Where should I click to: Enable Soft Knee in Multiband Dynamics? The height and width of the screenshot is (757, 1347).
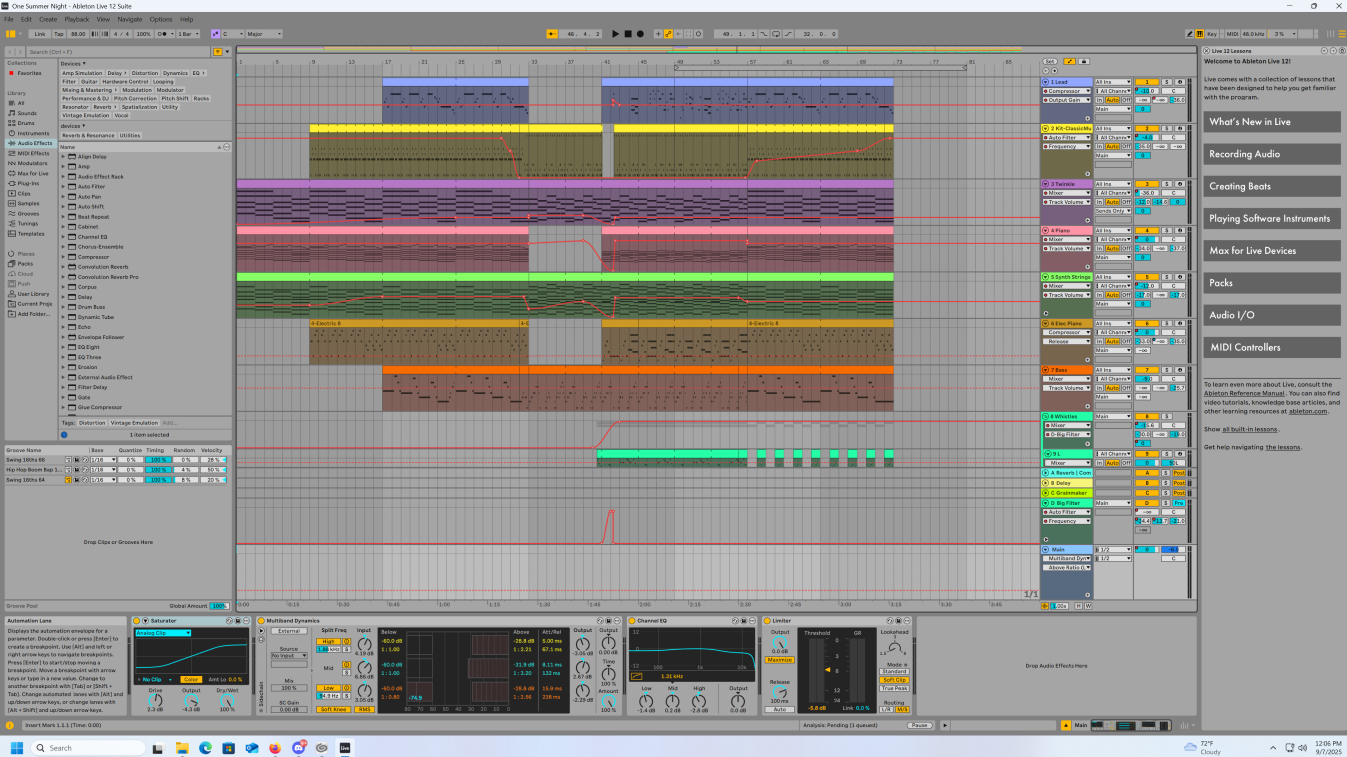[x=333, y=709]
